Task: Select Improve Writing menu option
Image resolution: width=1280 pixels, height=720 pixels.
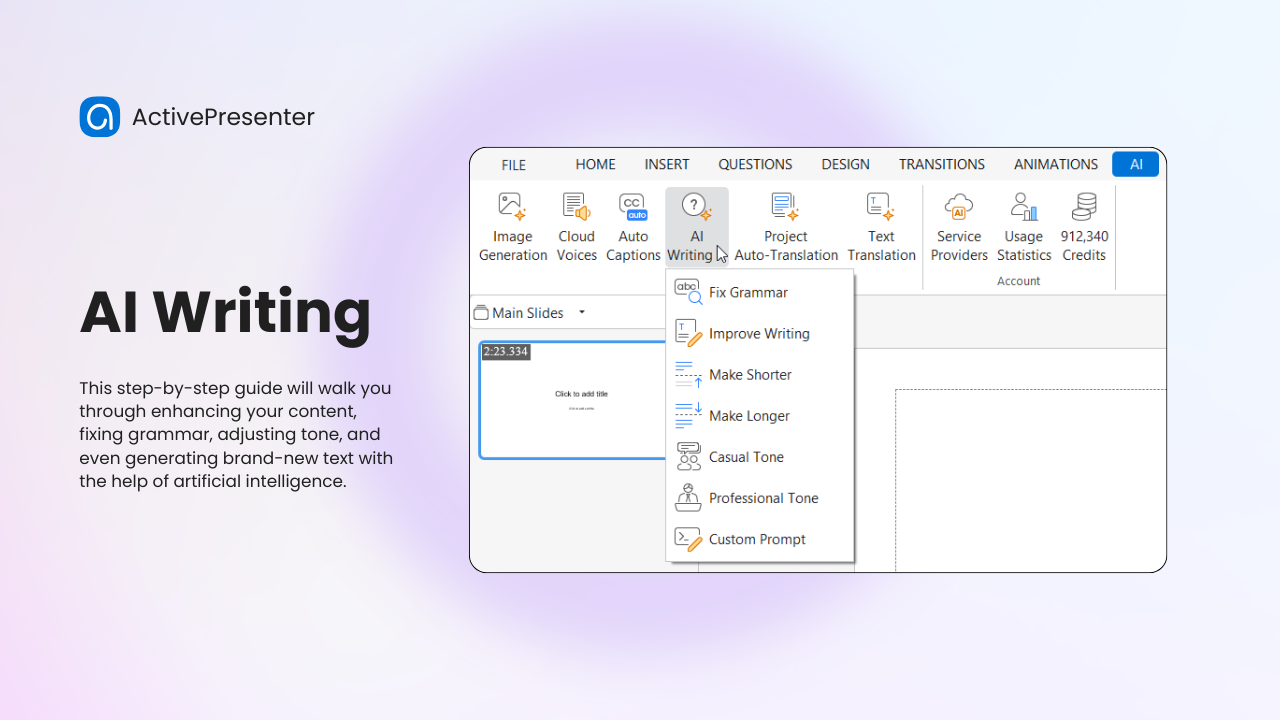Action: tap(759, 334)
